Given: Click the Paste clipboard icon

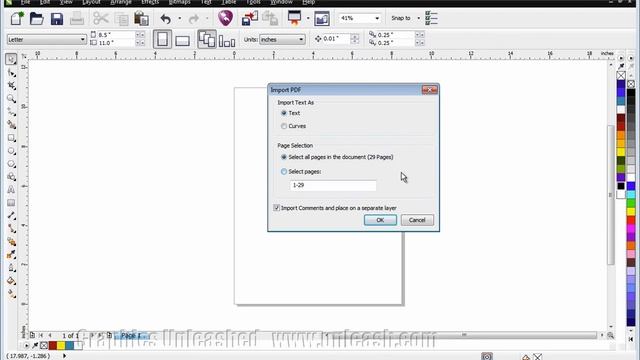Looking at the screenshot, I should coord(141,19).
